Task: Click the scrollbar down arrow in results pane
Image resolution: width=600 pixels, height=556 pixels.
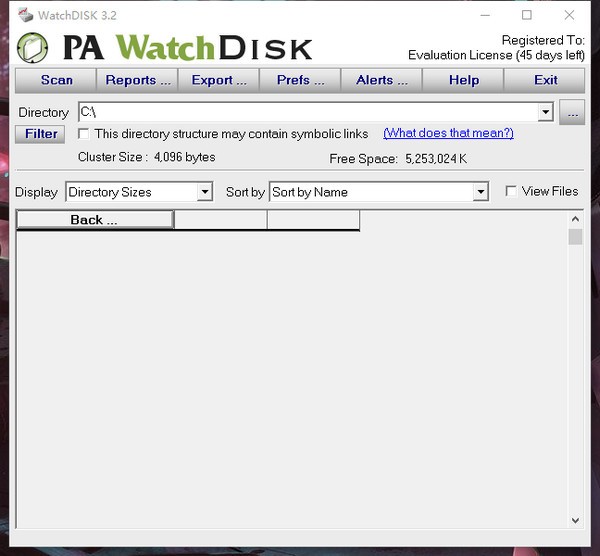Action: tap(575, 520)
